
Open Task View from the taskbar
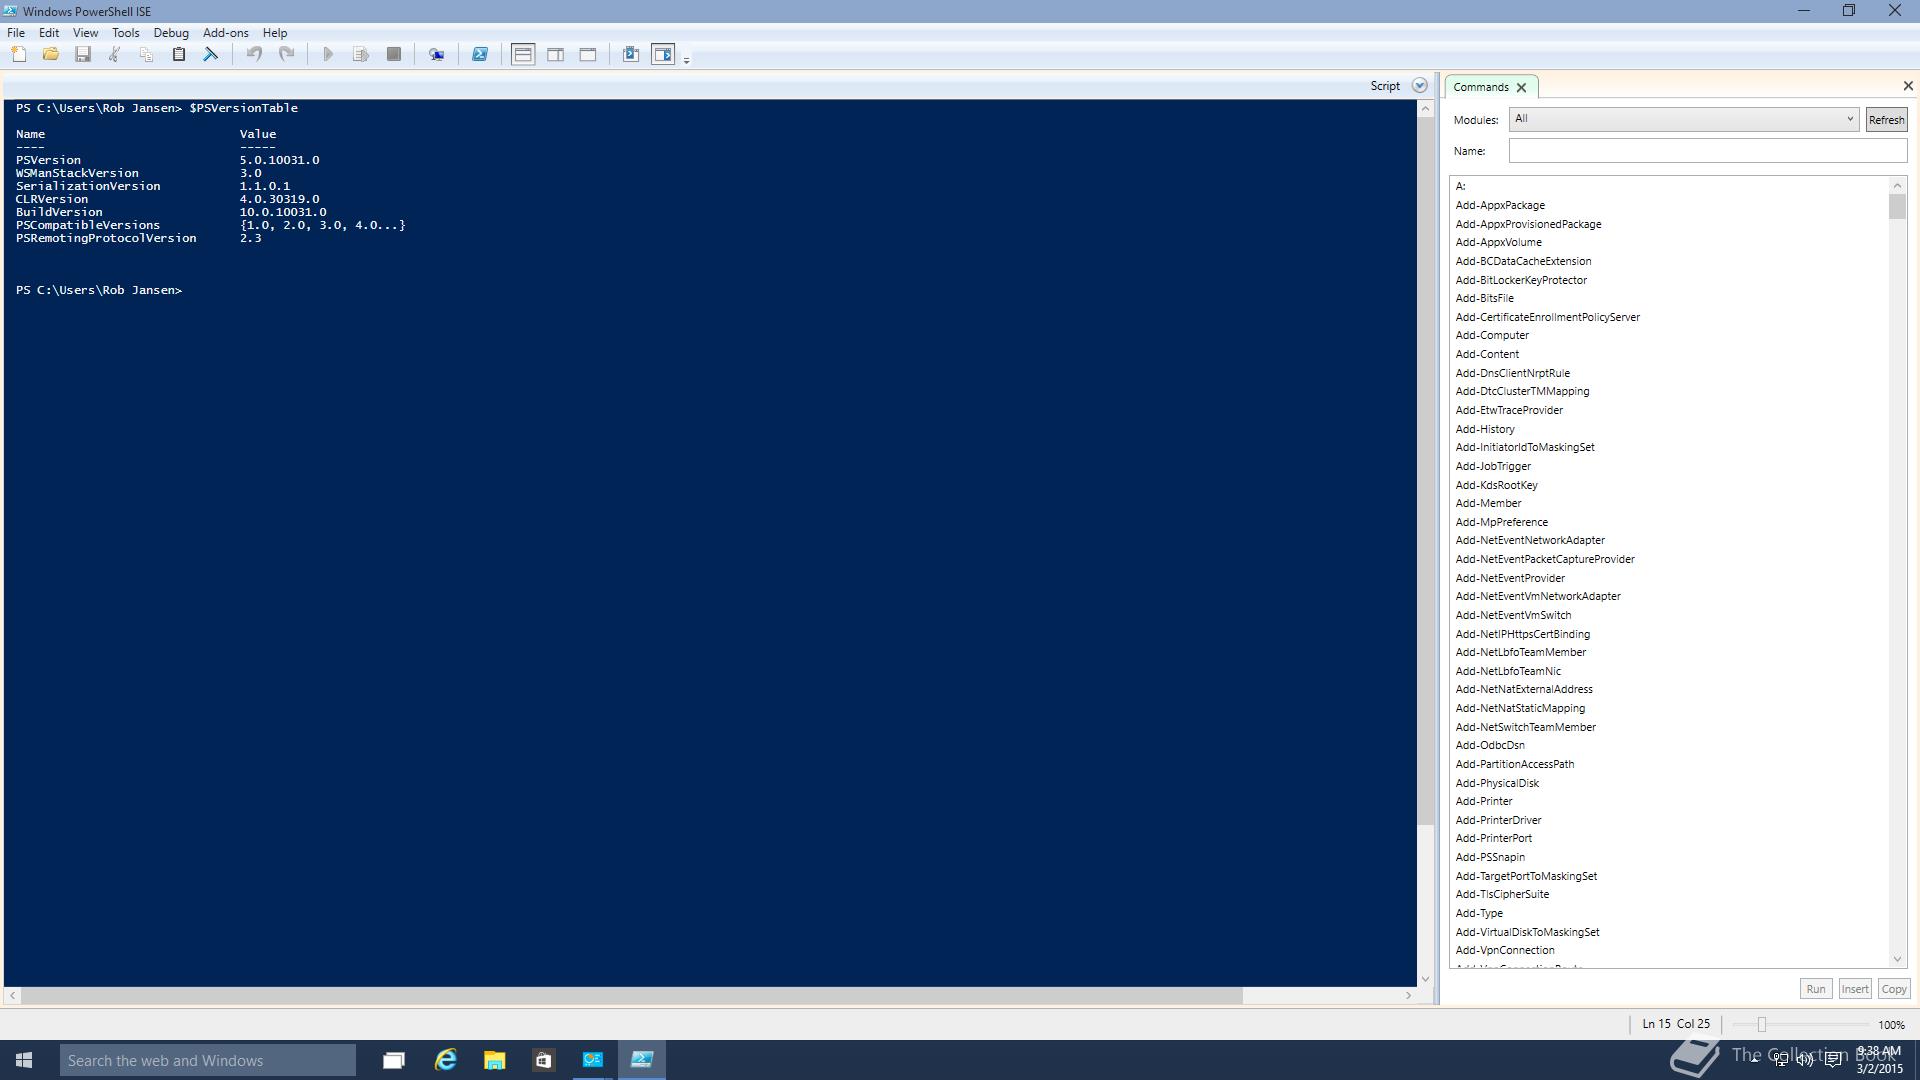click(x=394, y=1060)
